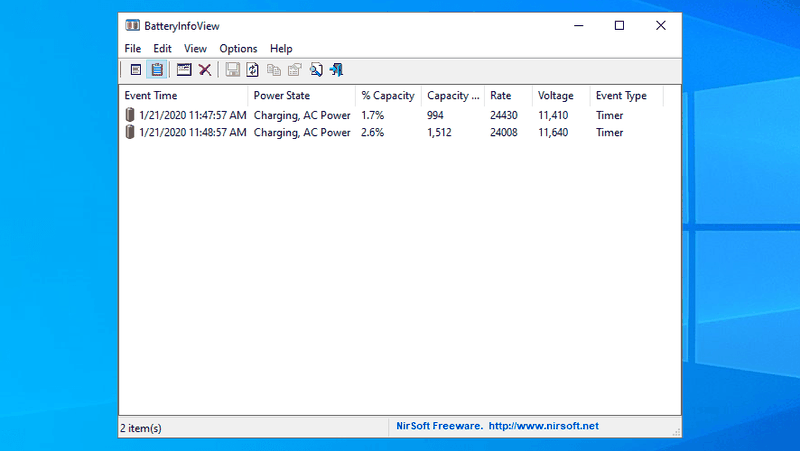Click the 2 item(s) status bar text

[x=141, y=428]
